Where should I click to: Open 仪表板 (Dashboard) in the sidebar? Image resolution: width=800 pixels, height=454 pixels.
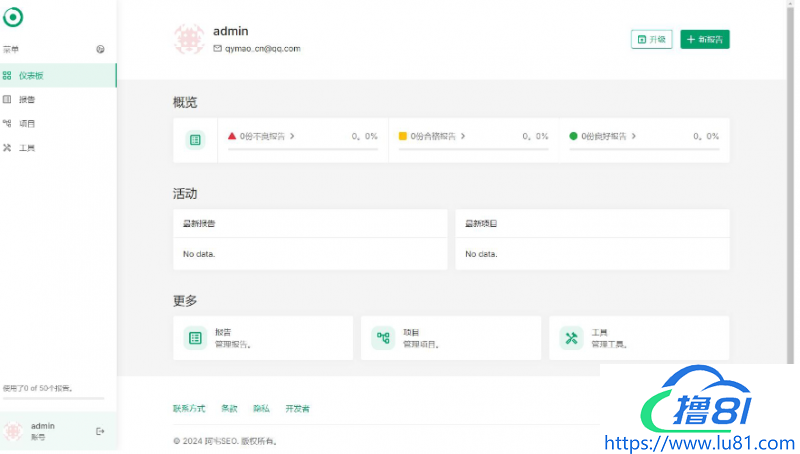point(30,75)
